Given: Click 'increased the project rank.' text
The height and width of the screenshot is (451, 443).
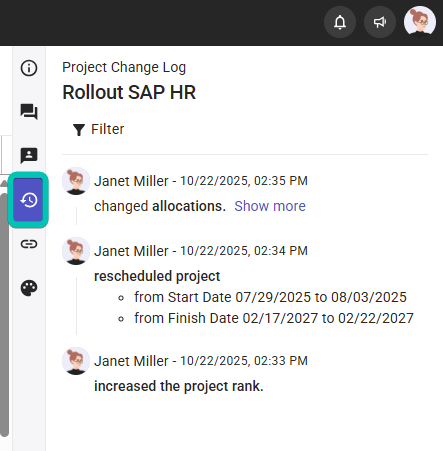Looking at the screenshot, I should (x=179, y=386).
